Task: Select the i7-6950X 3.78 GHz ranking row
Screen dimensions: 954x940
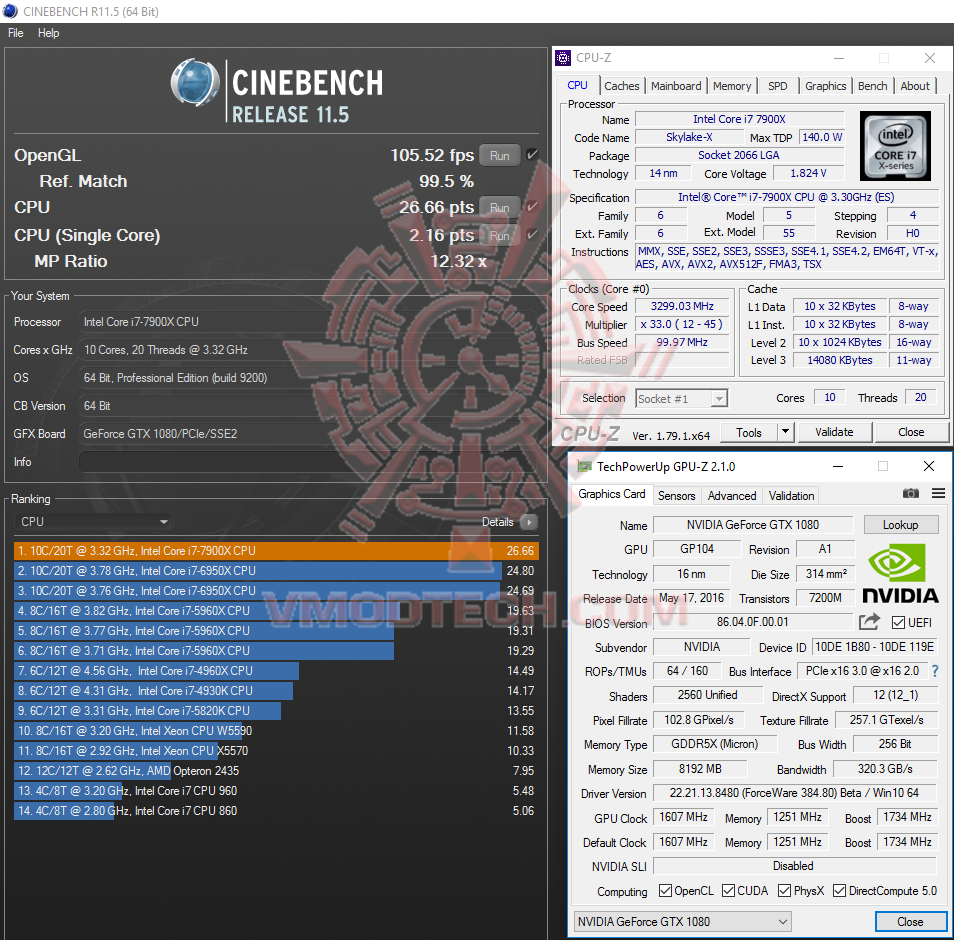Action: coord(276,571)
